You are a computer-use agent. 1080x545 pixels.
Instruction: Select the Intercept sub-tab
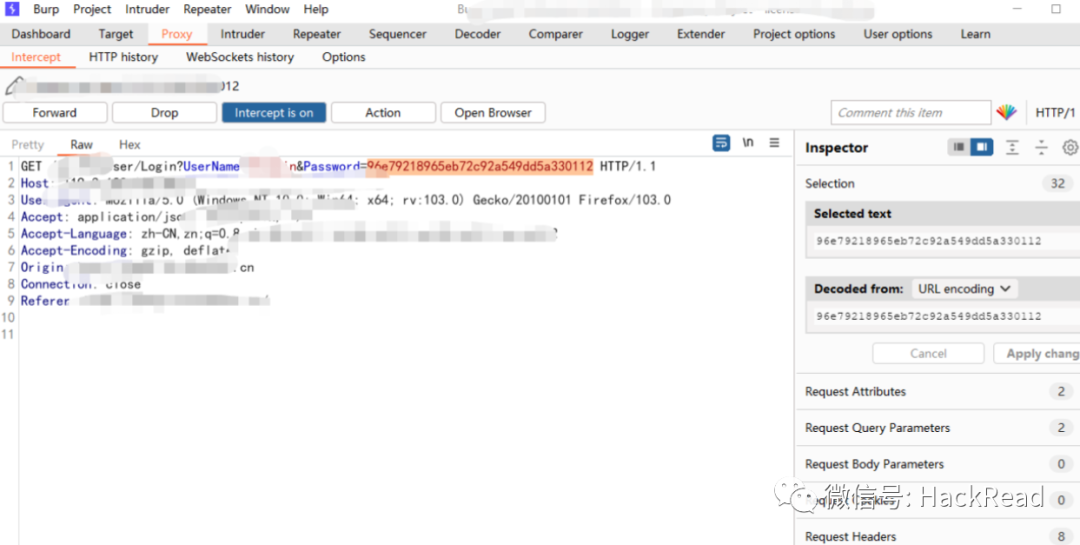(36, 57)
